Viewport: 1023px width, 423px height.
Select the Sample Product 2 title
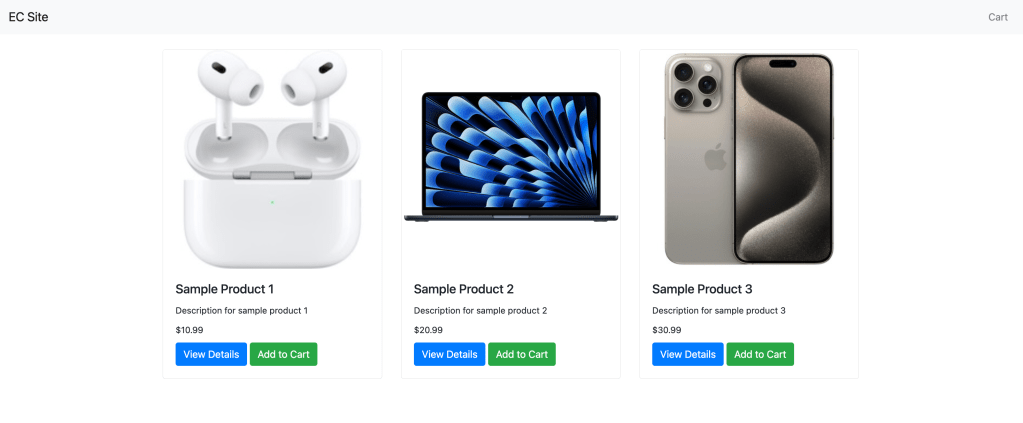coord(464,289)
